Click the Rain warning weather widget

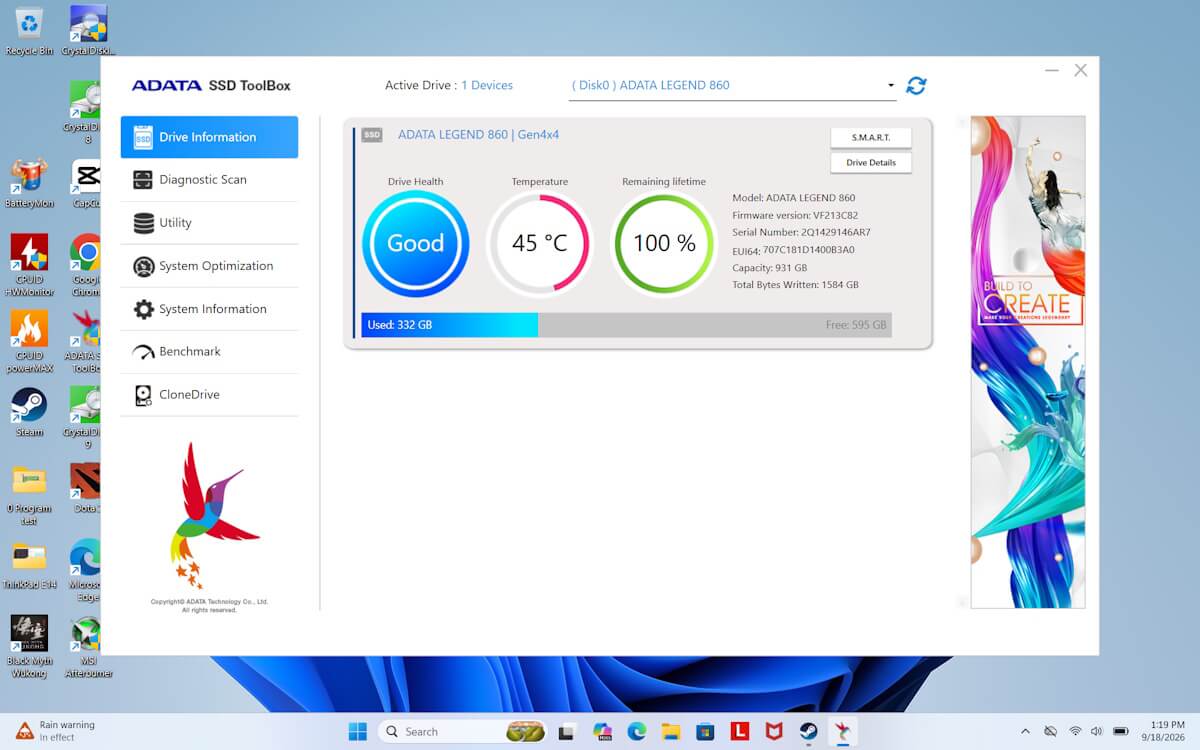tap(57, 731)
